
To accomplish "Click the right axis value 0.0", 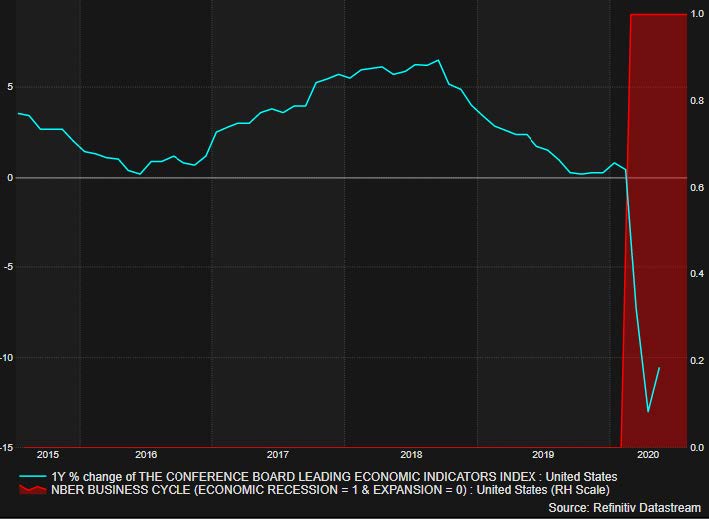I will [697, 447].
